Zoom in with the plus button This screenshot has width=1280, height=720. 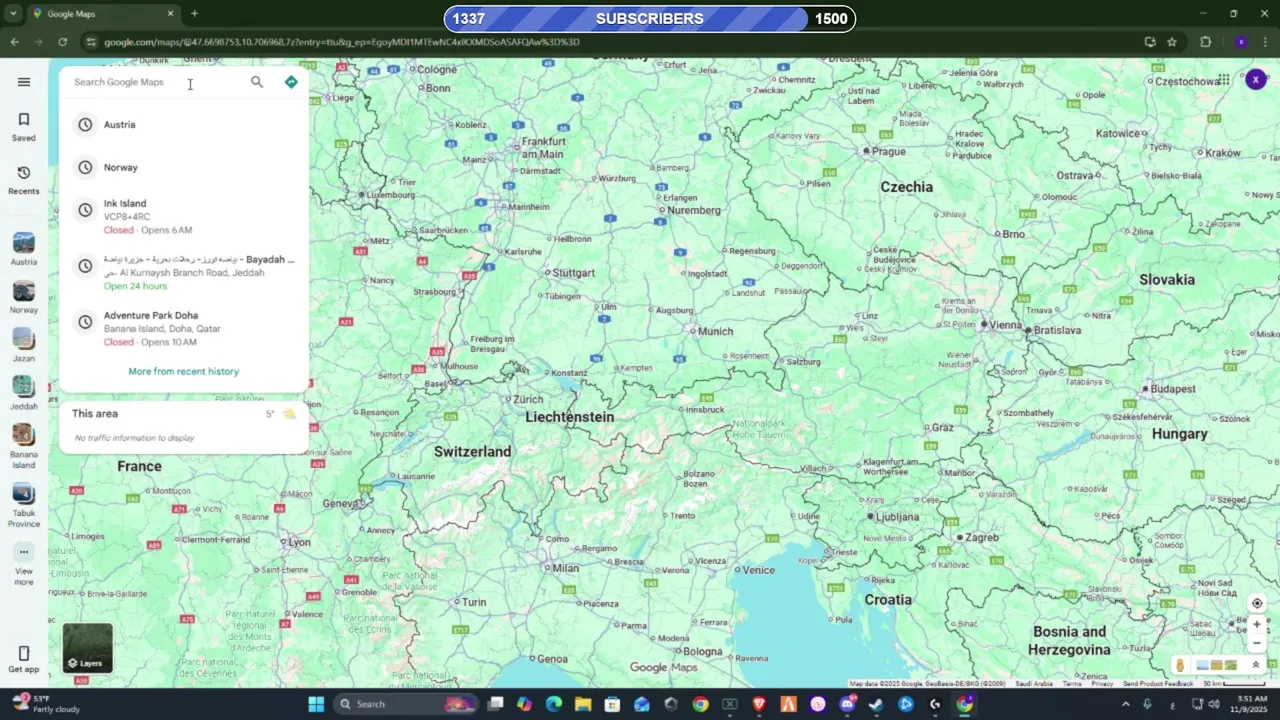(x=1257, y=624)
